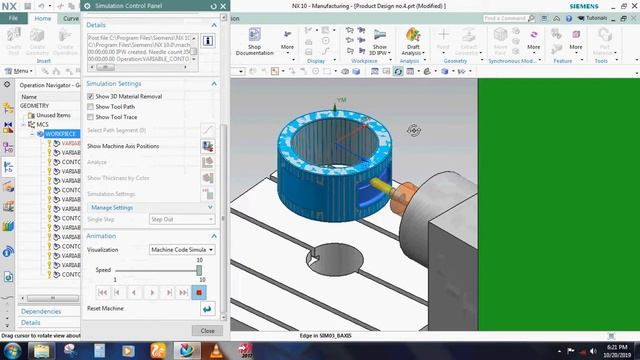Select WORKPIECE in the navigator tree
Image resolution: width=640 pixels, height=360 pixels.
tap(60, 134)
